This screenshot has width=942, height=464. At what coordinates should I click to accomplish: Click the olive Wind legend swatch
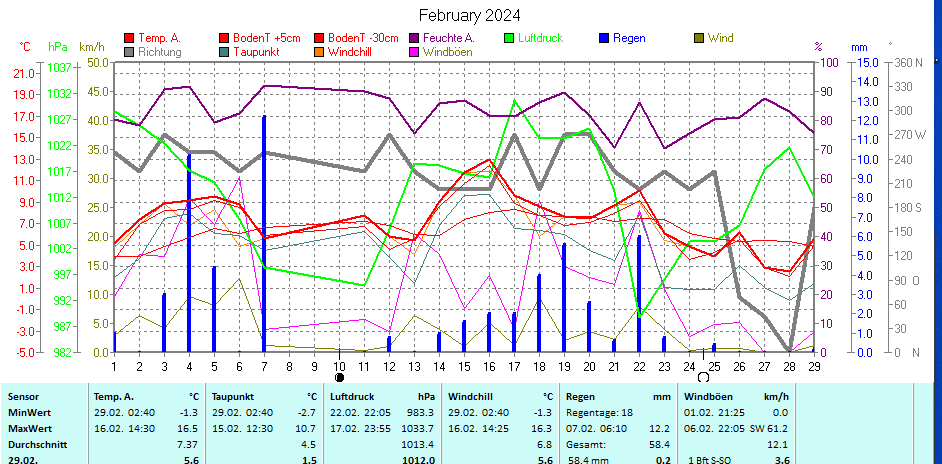point(699,38)
